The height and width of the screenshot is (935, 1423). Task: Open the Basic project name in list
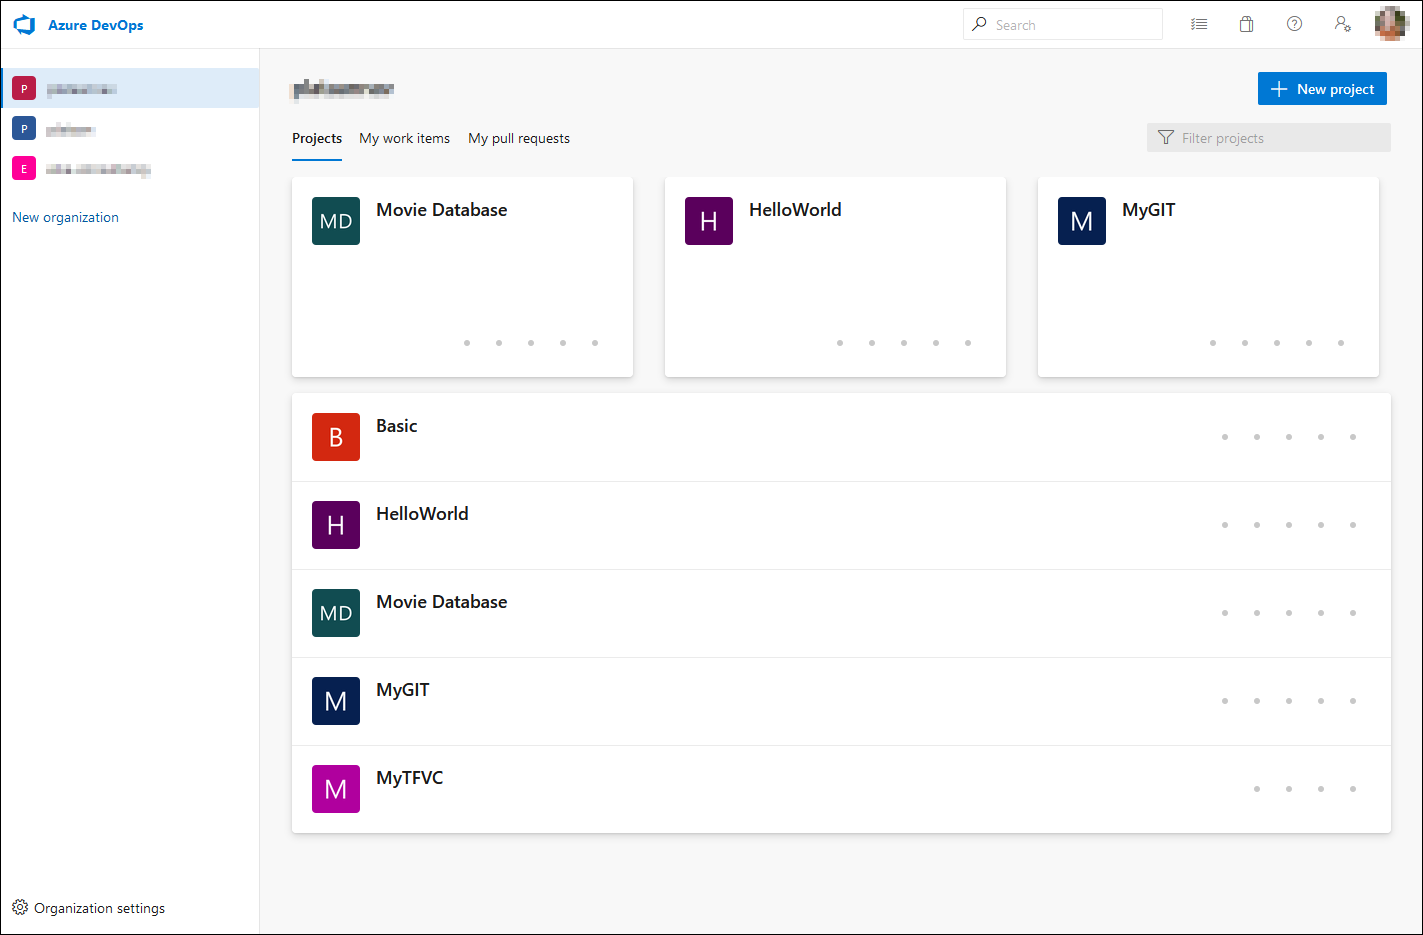397,426
